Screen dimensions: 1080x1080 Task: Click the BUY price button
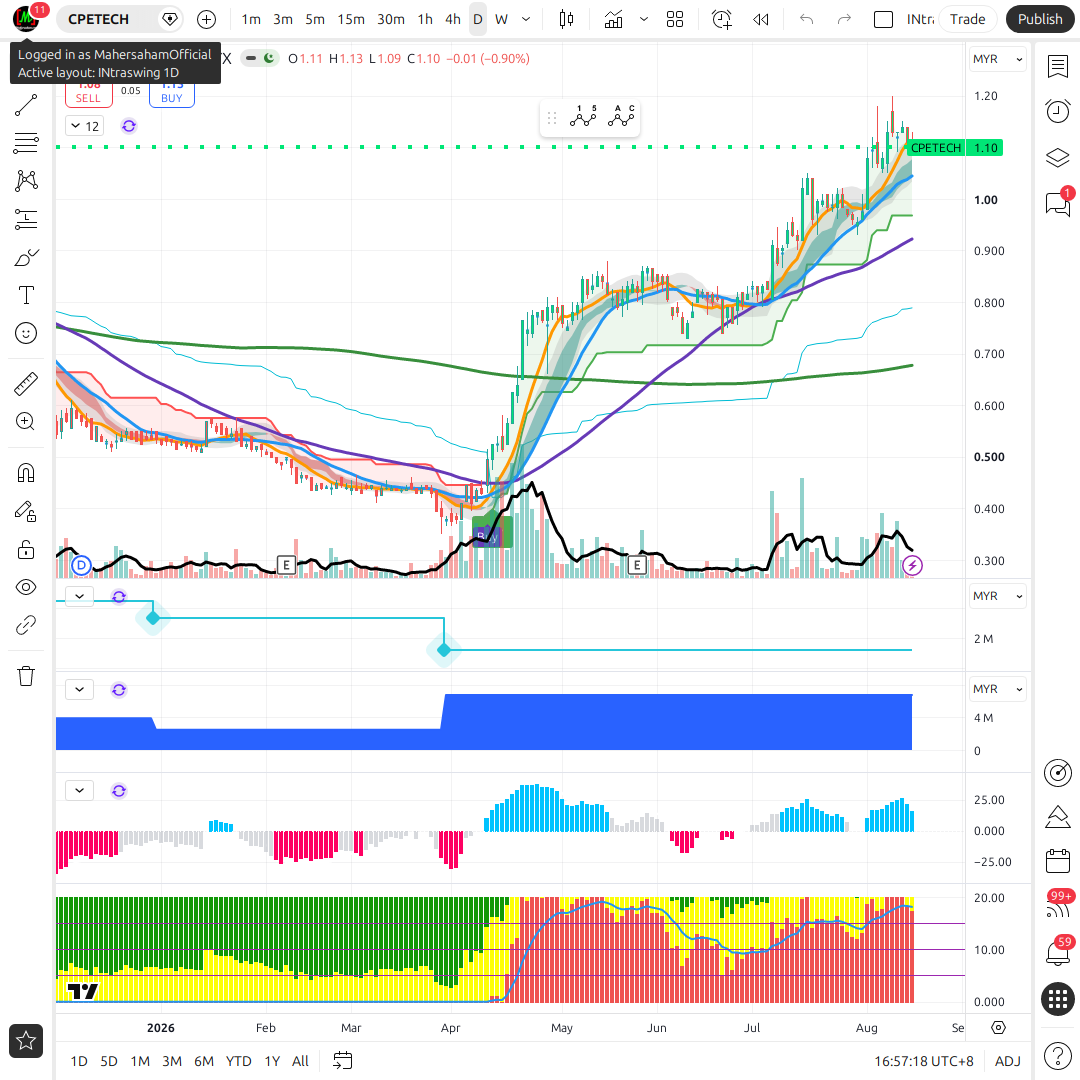point(172,94)
